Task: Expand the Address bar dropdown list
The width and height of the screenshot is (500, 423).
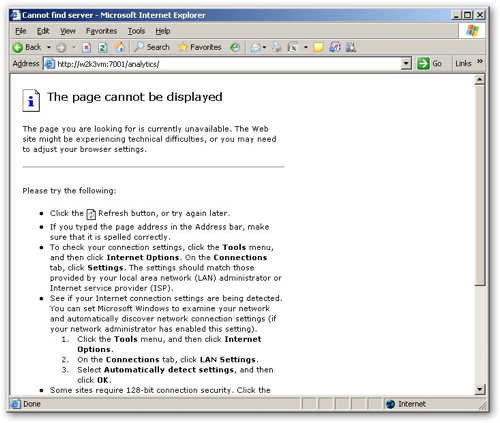Action: (x=406, y=63)
